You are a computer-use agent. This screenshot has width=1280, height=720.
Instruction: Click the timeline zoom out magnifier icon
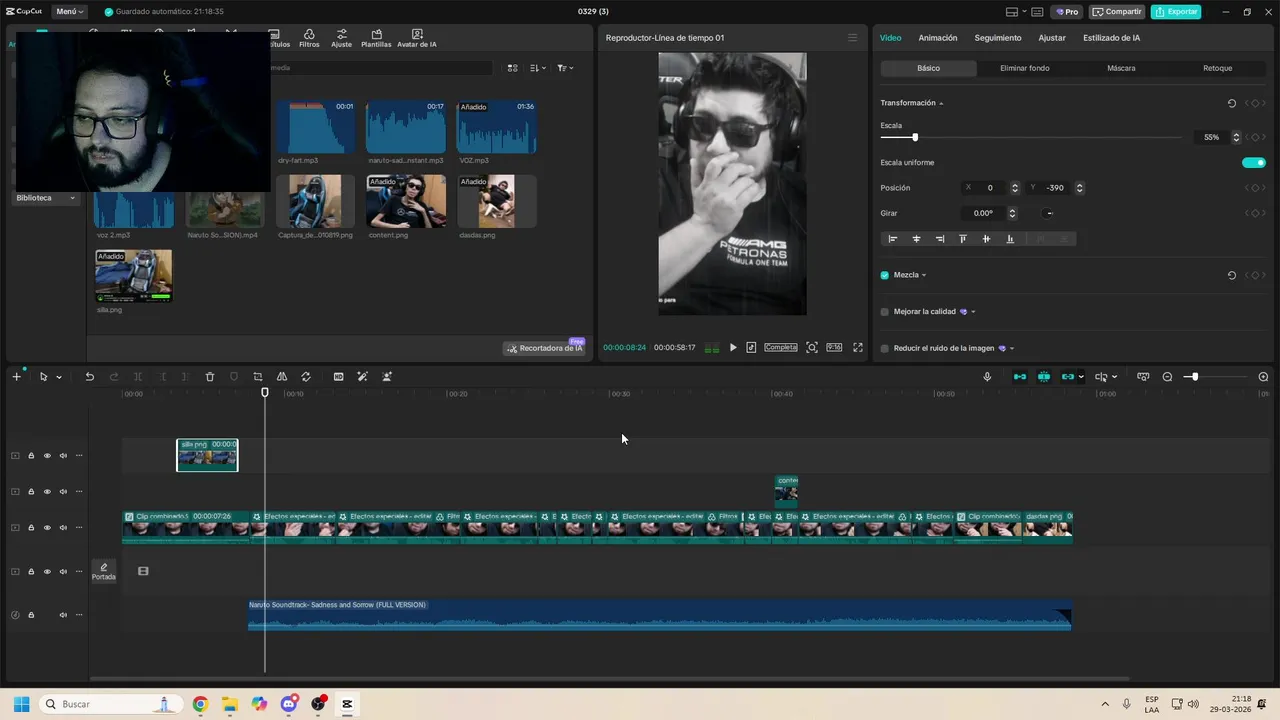(x=1167, y=377)
